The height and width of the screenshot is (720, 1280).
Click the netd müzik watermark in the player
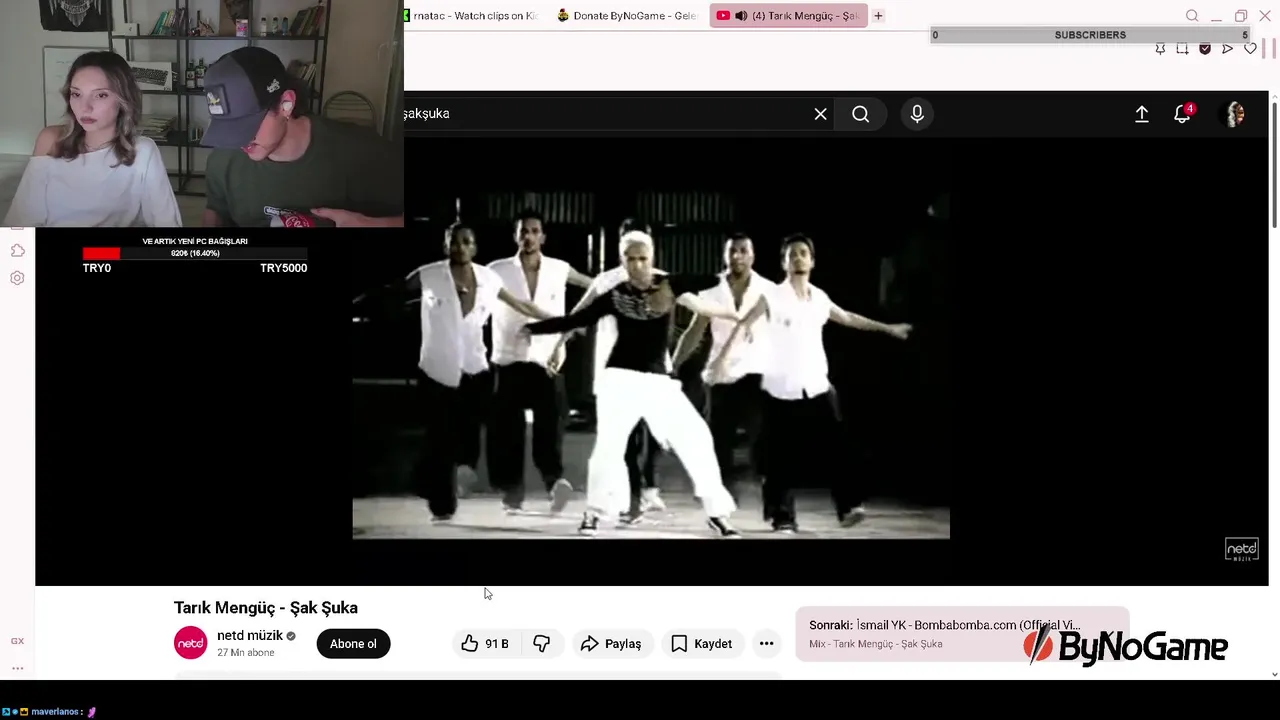pos(1242,550)
